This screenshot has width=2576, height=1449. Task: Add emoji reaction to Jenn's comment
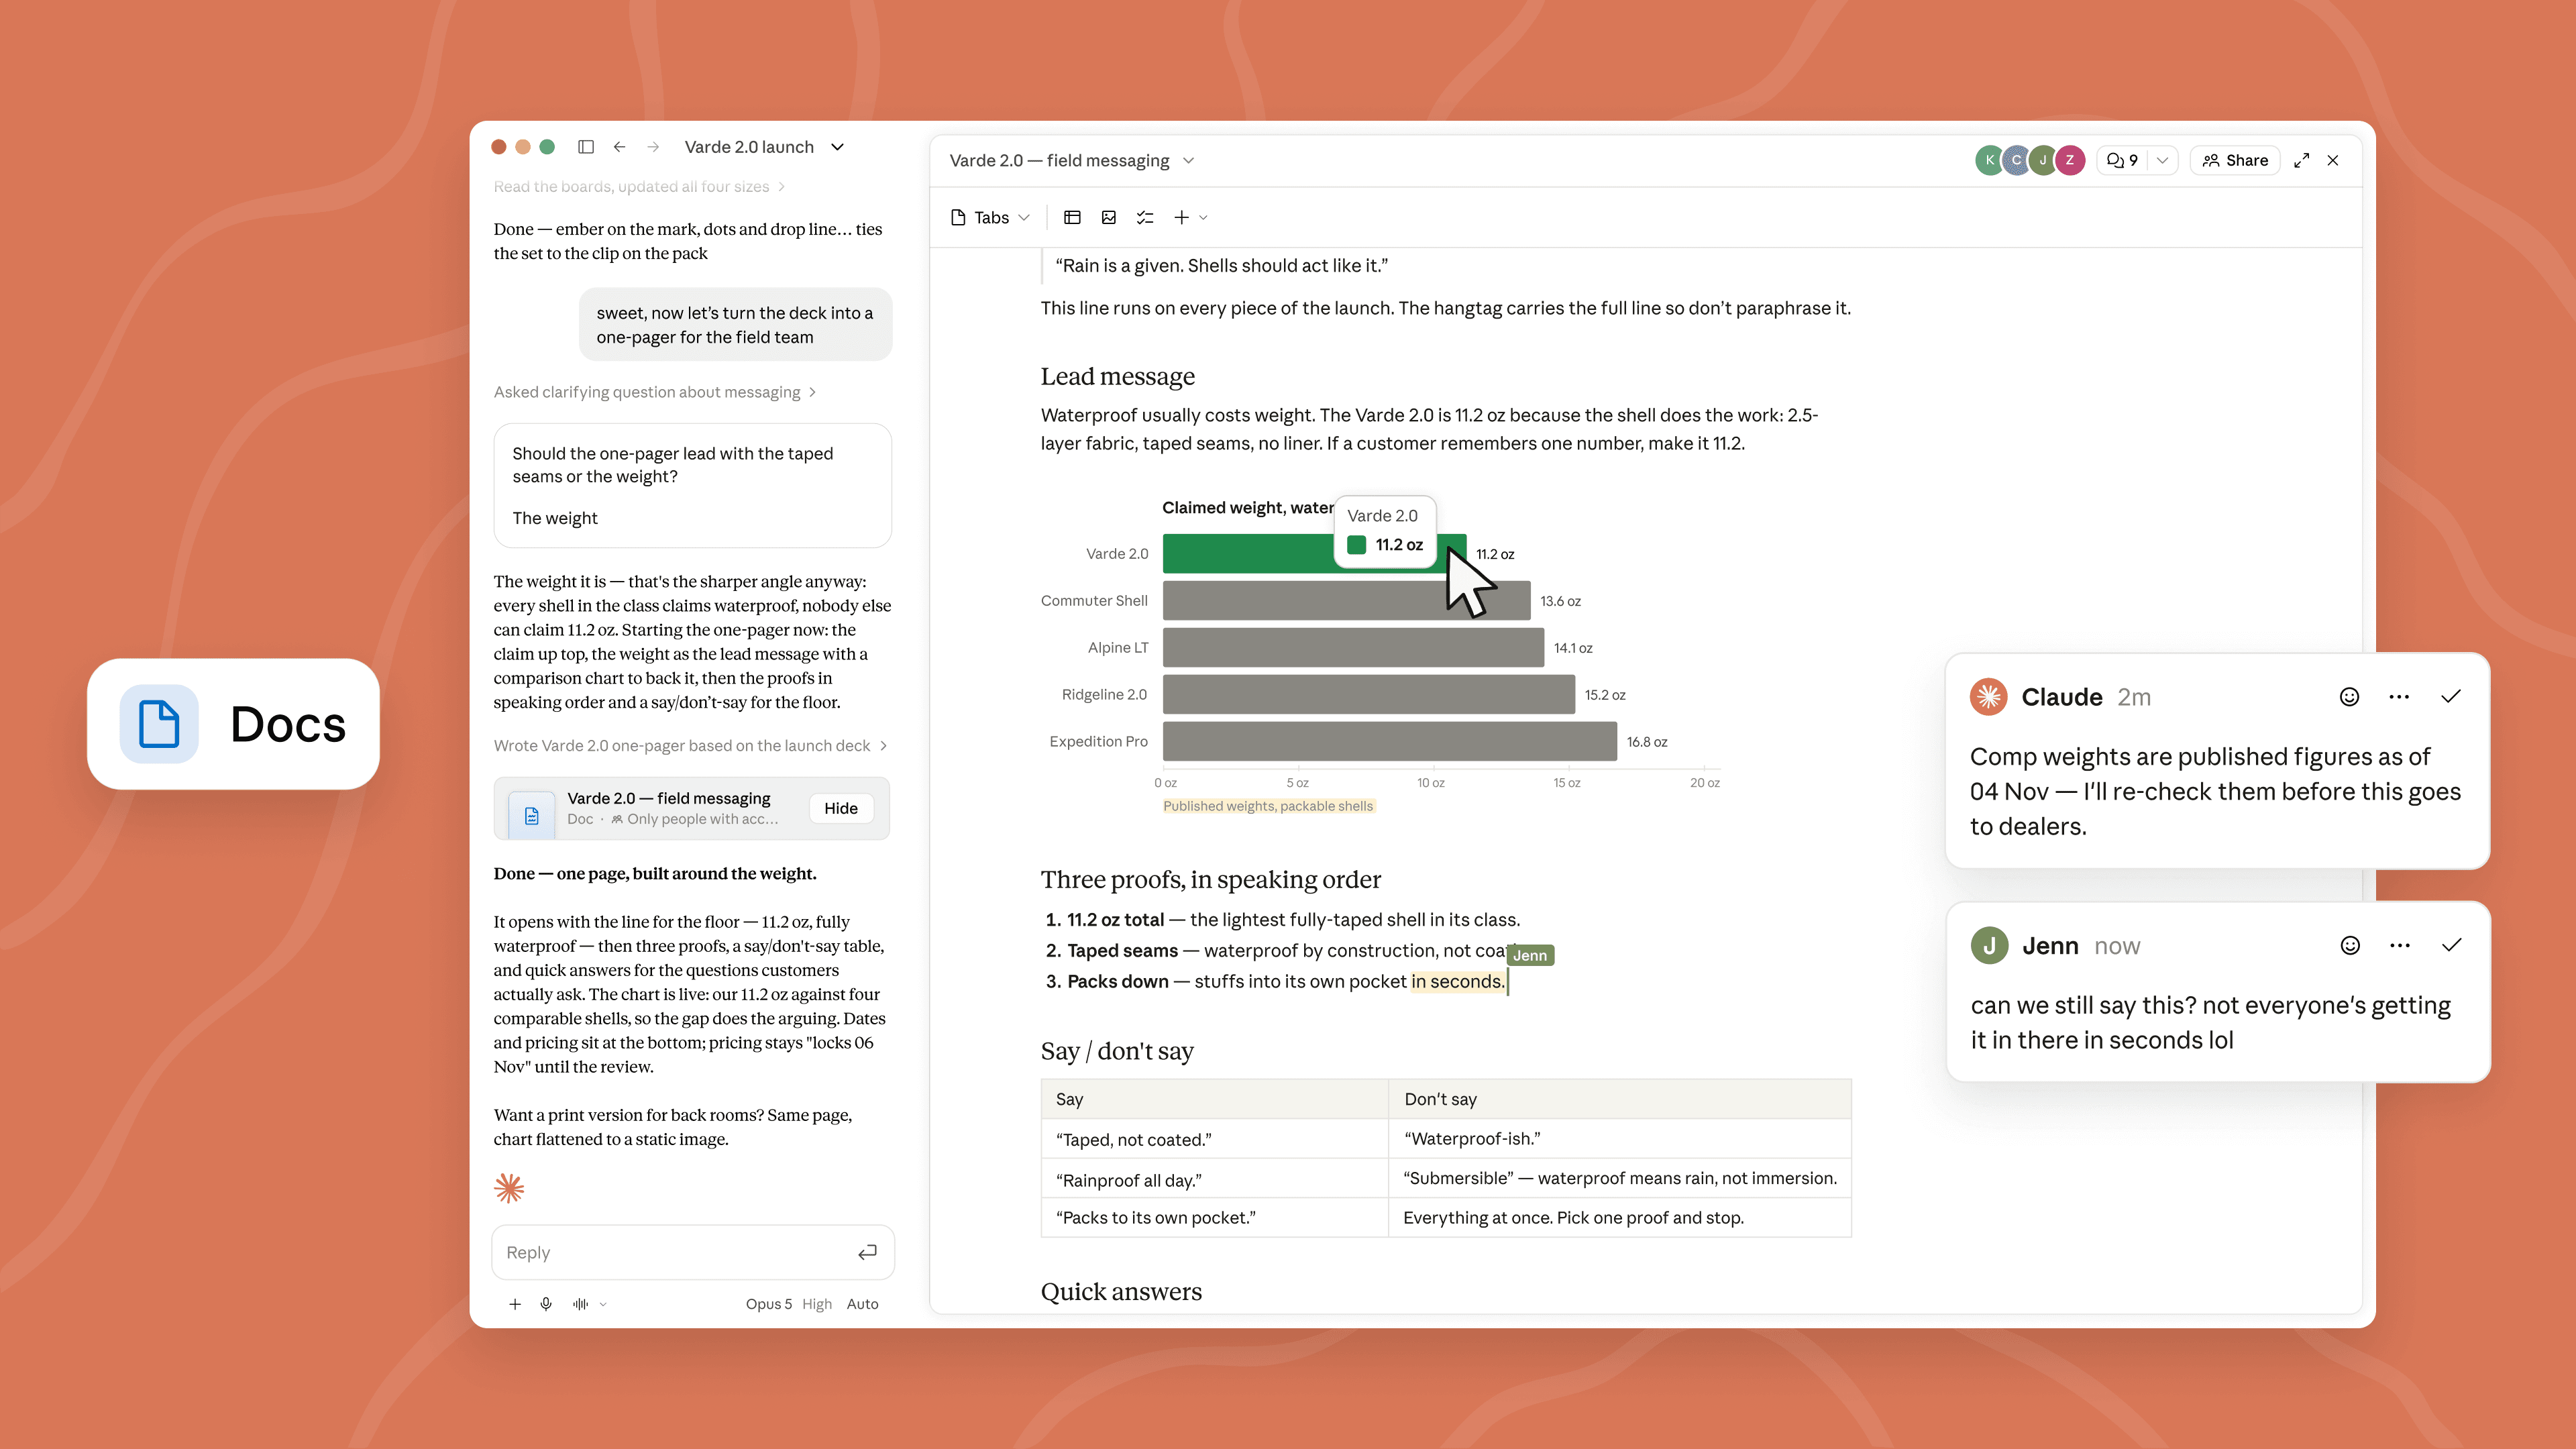[x=2350, y=946]
